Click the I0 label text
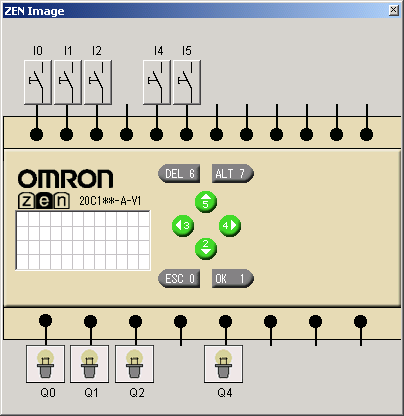This screenshot has width=404, height=416. click(38, 51)
